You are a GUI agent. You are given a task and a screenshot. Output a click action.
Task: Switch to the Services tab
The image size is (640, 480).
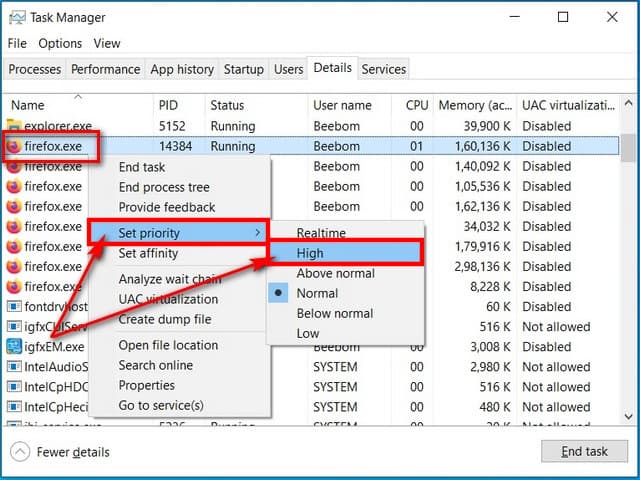click(x=384, y=69)
